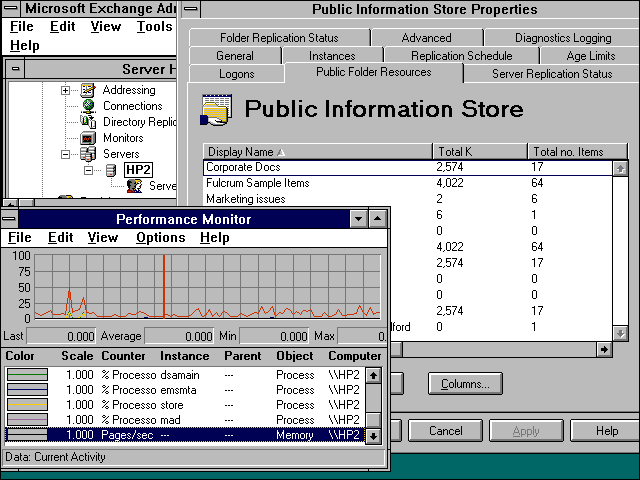Collapse the HP2 server node

point(89,170)
